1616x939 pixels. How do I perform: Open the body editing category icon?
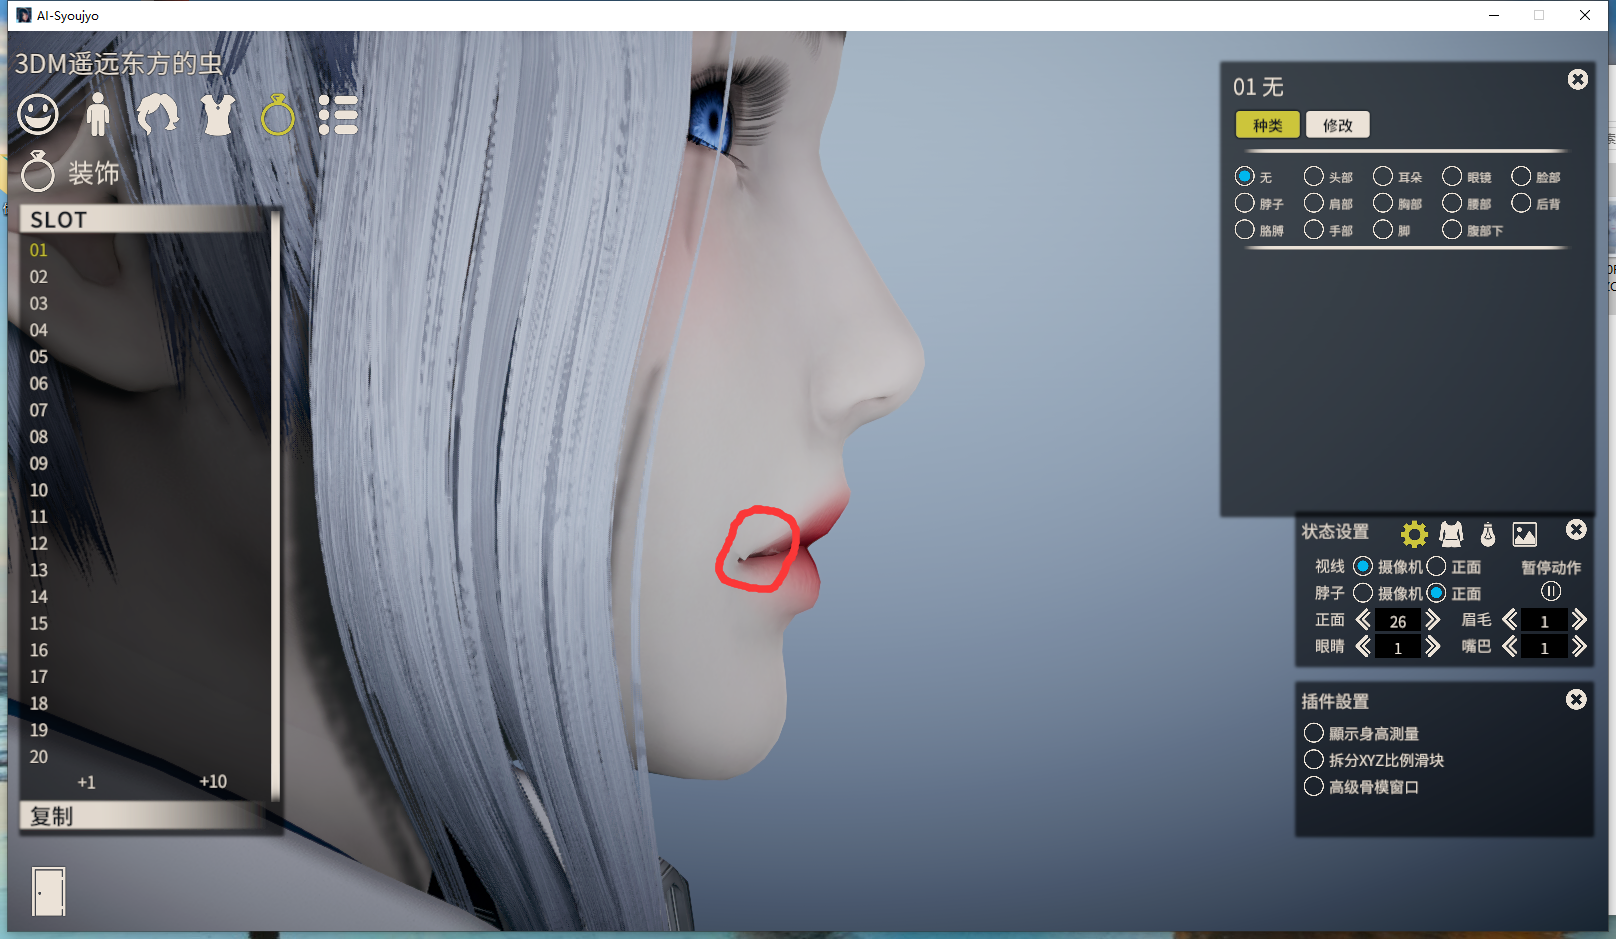pos(97,115)
